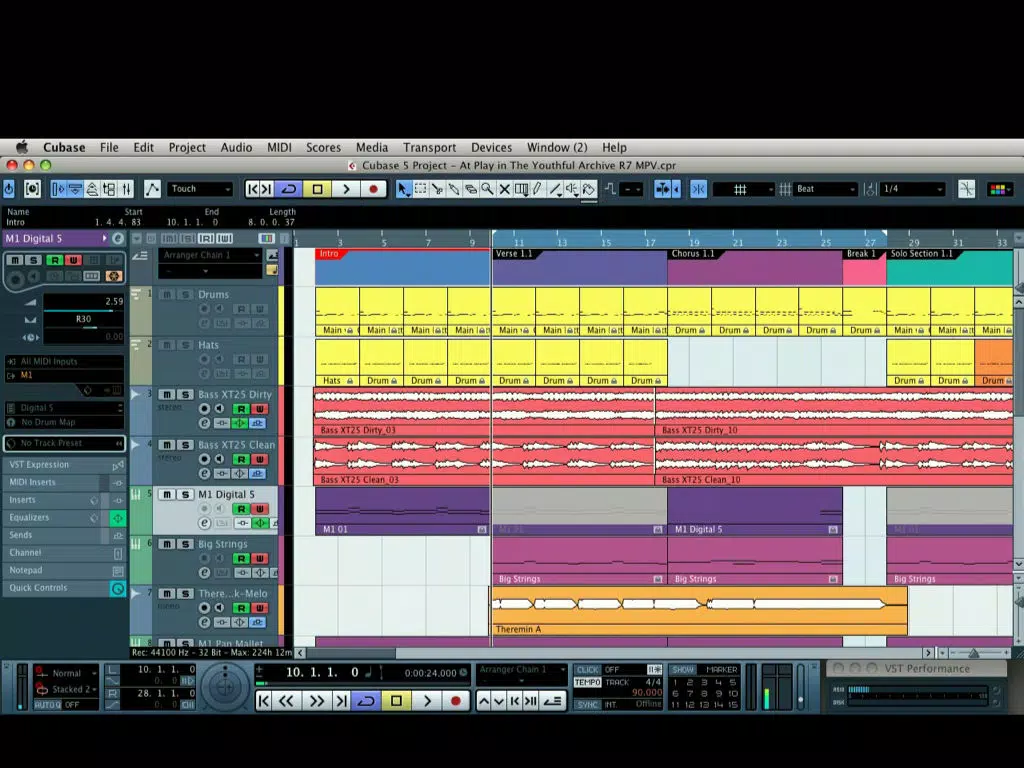
Task: Select the Glue tool
Action: click(x=454, y=189)
